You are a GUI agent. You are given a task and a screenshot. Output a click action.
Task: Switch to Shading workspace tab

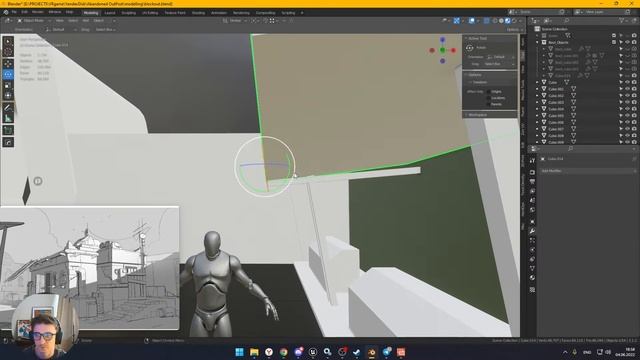(198, 13)
